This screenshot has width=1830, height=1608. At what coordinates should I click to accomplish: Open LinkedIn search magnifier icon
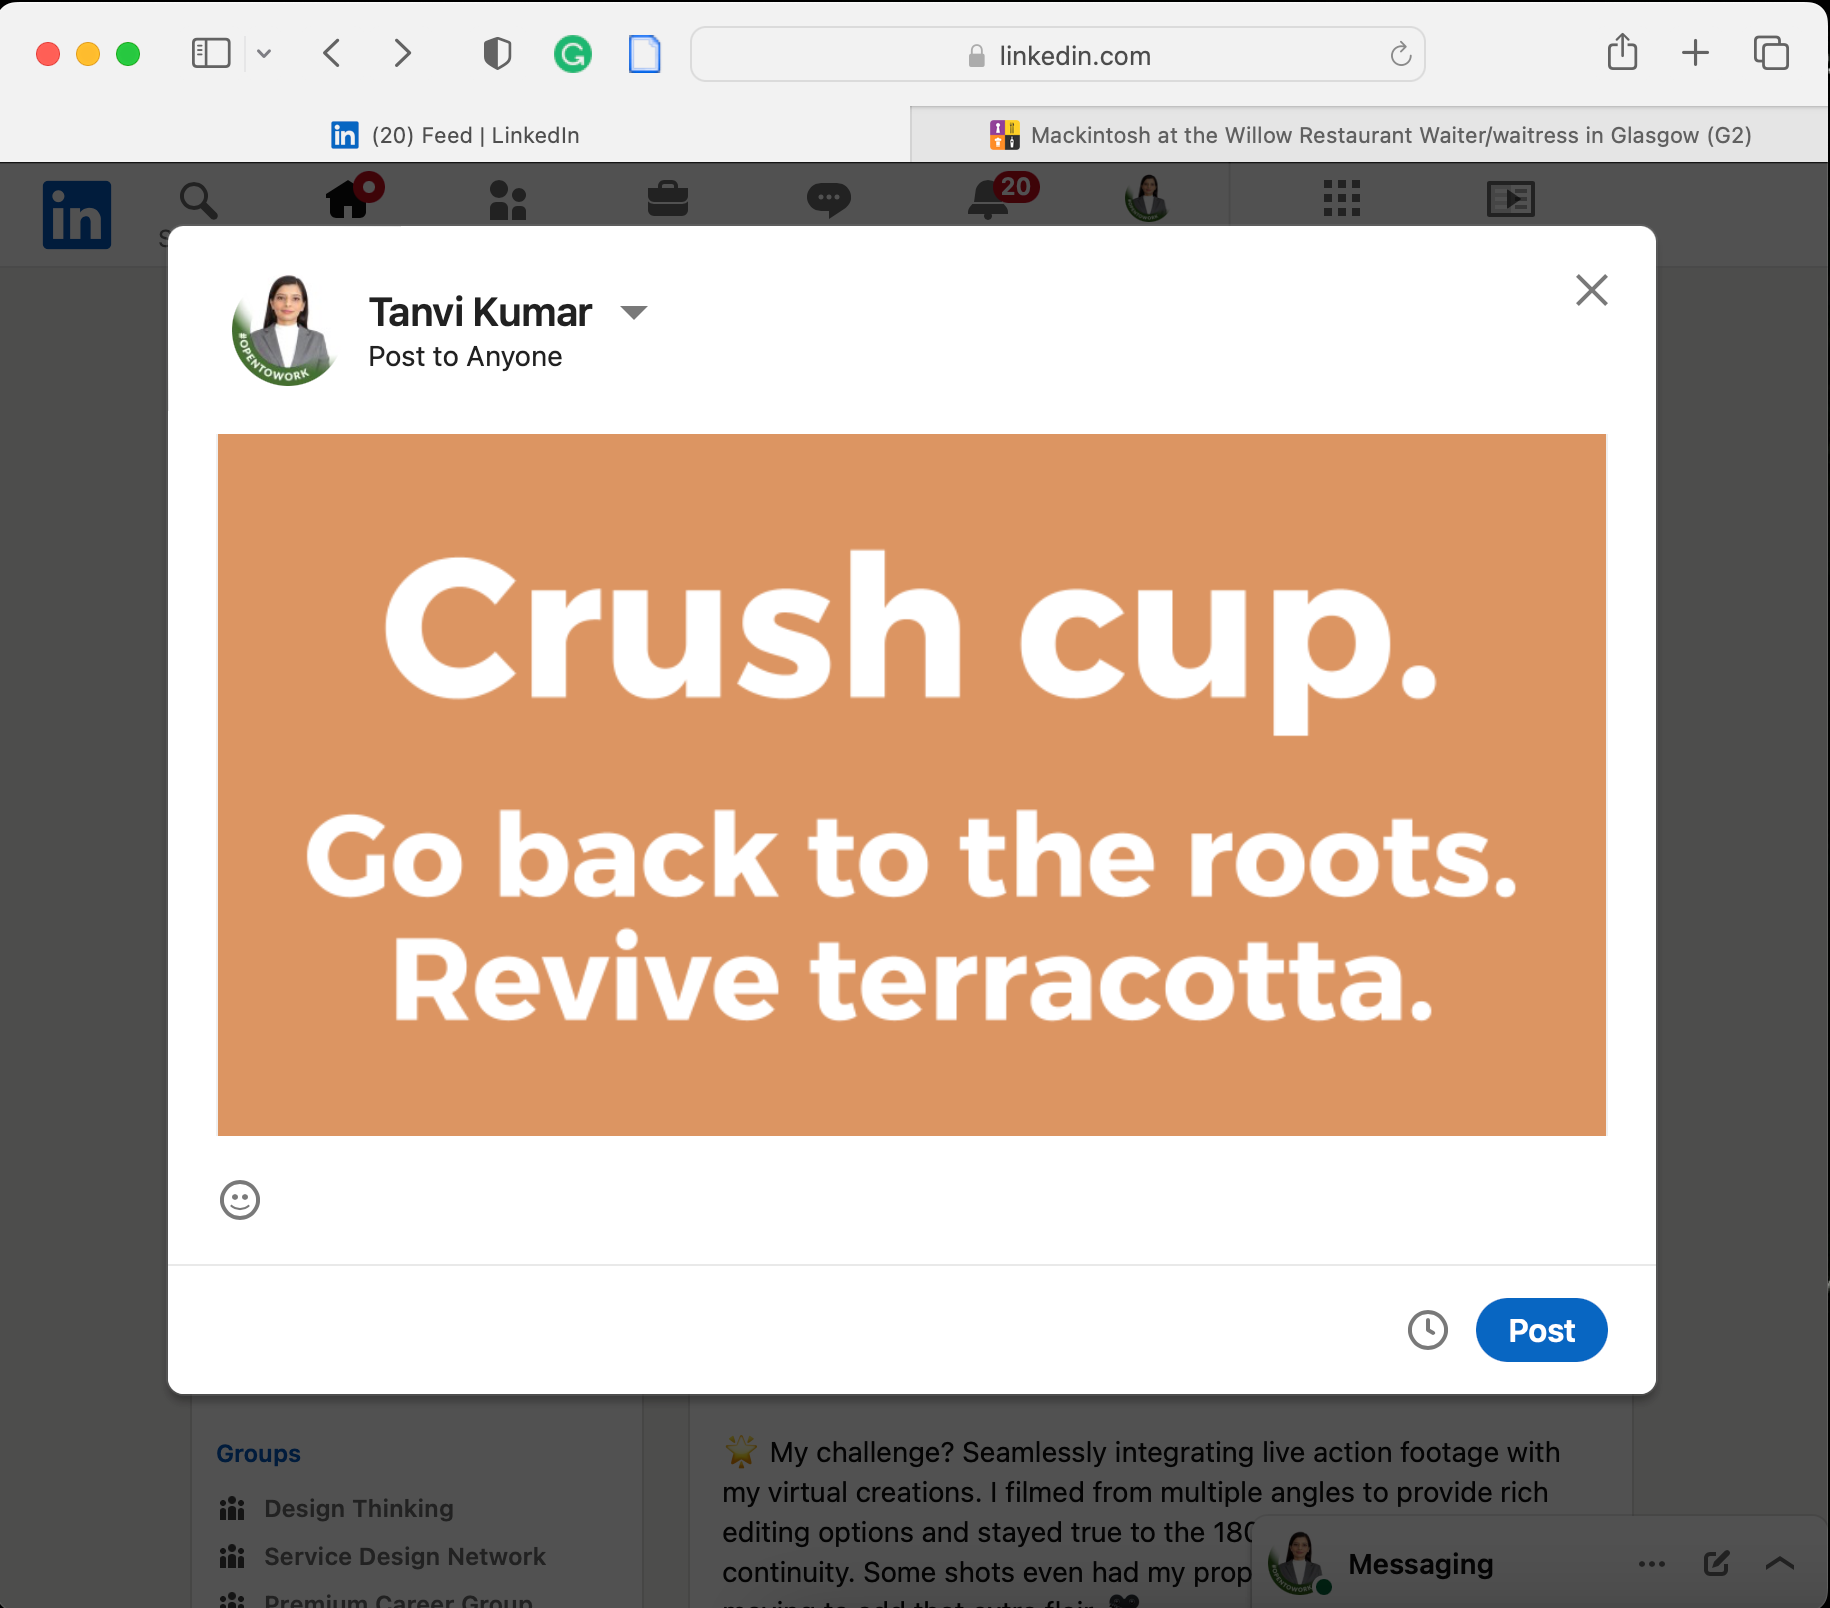pos(198,200)
